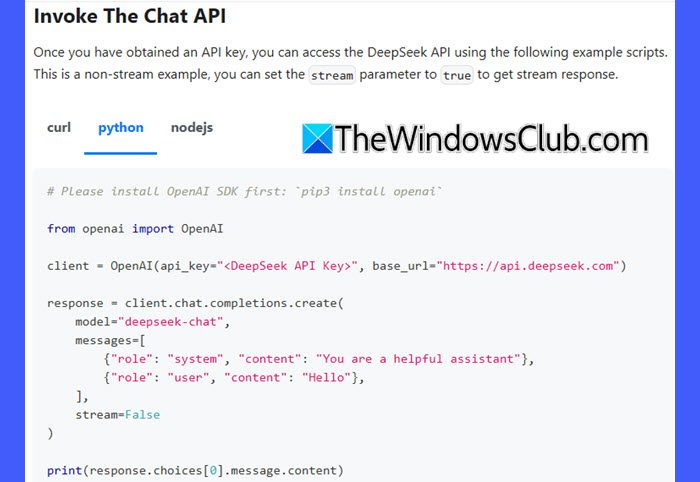Click 'You are a helpful assistant' string
The image size is (700, 482).
pyautogui.click(x=418, y=359)
